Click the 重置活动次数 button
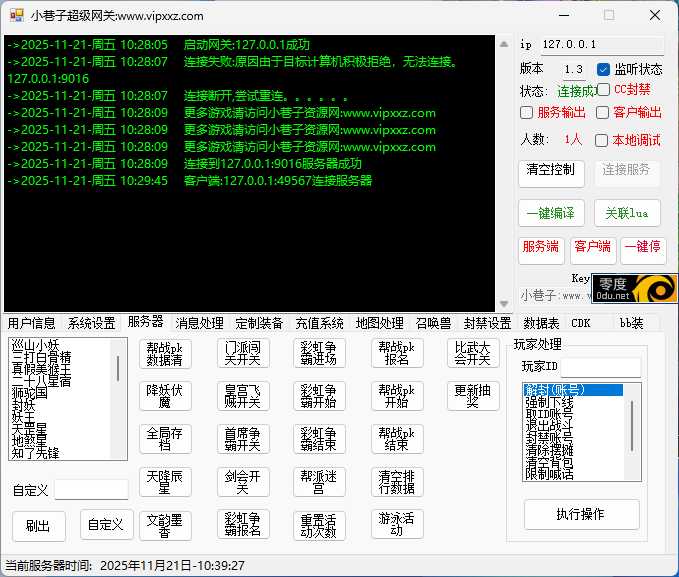This screenshot has width=679, height=577. (x=319, y=525)
